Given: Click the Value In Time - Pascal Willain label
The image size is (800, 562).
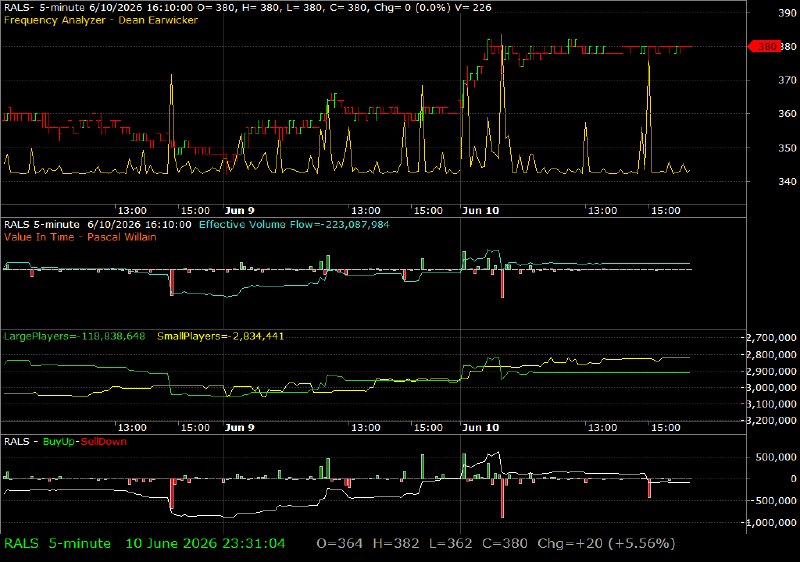Looking at the screenshot, I should [x=80, y=237].
